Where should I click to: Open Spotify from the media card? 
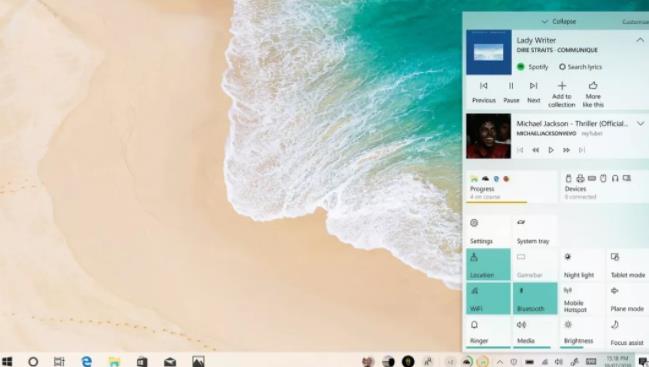[533, 67]
